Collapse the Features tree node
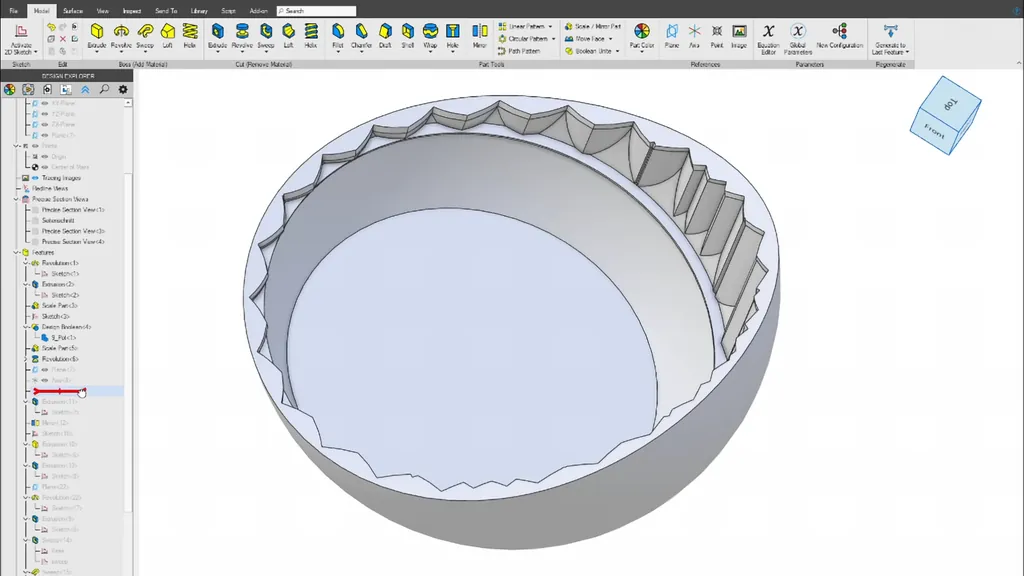Image resolution: width=1024 pixels, height=576 pixels. tap(16, 252)
